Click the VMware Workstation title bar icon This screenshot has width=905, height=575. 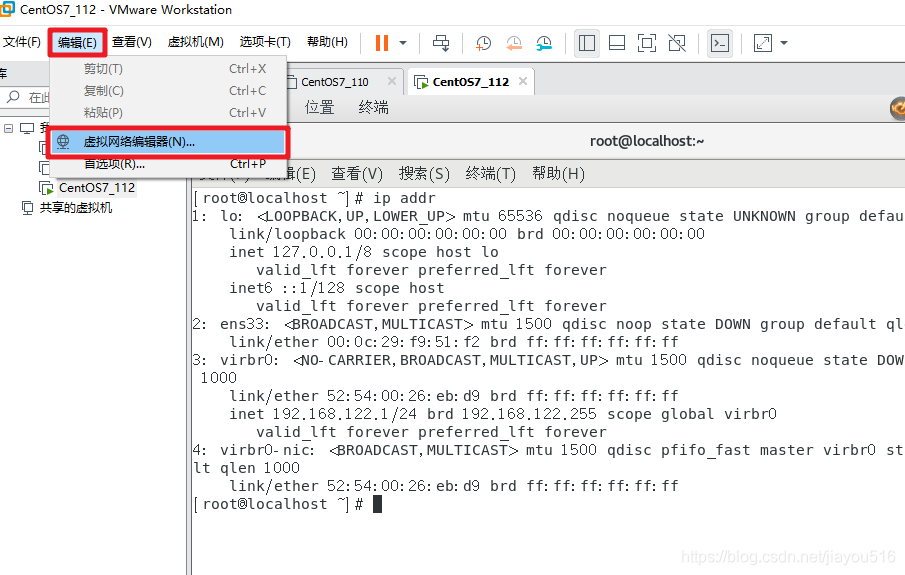click(7, 9)
